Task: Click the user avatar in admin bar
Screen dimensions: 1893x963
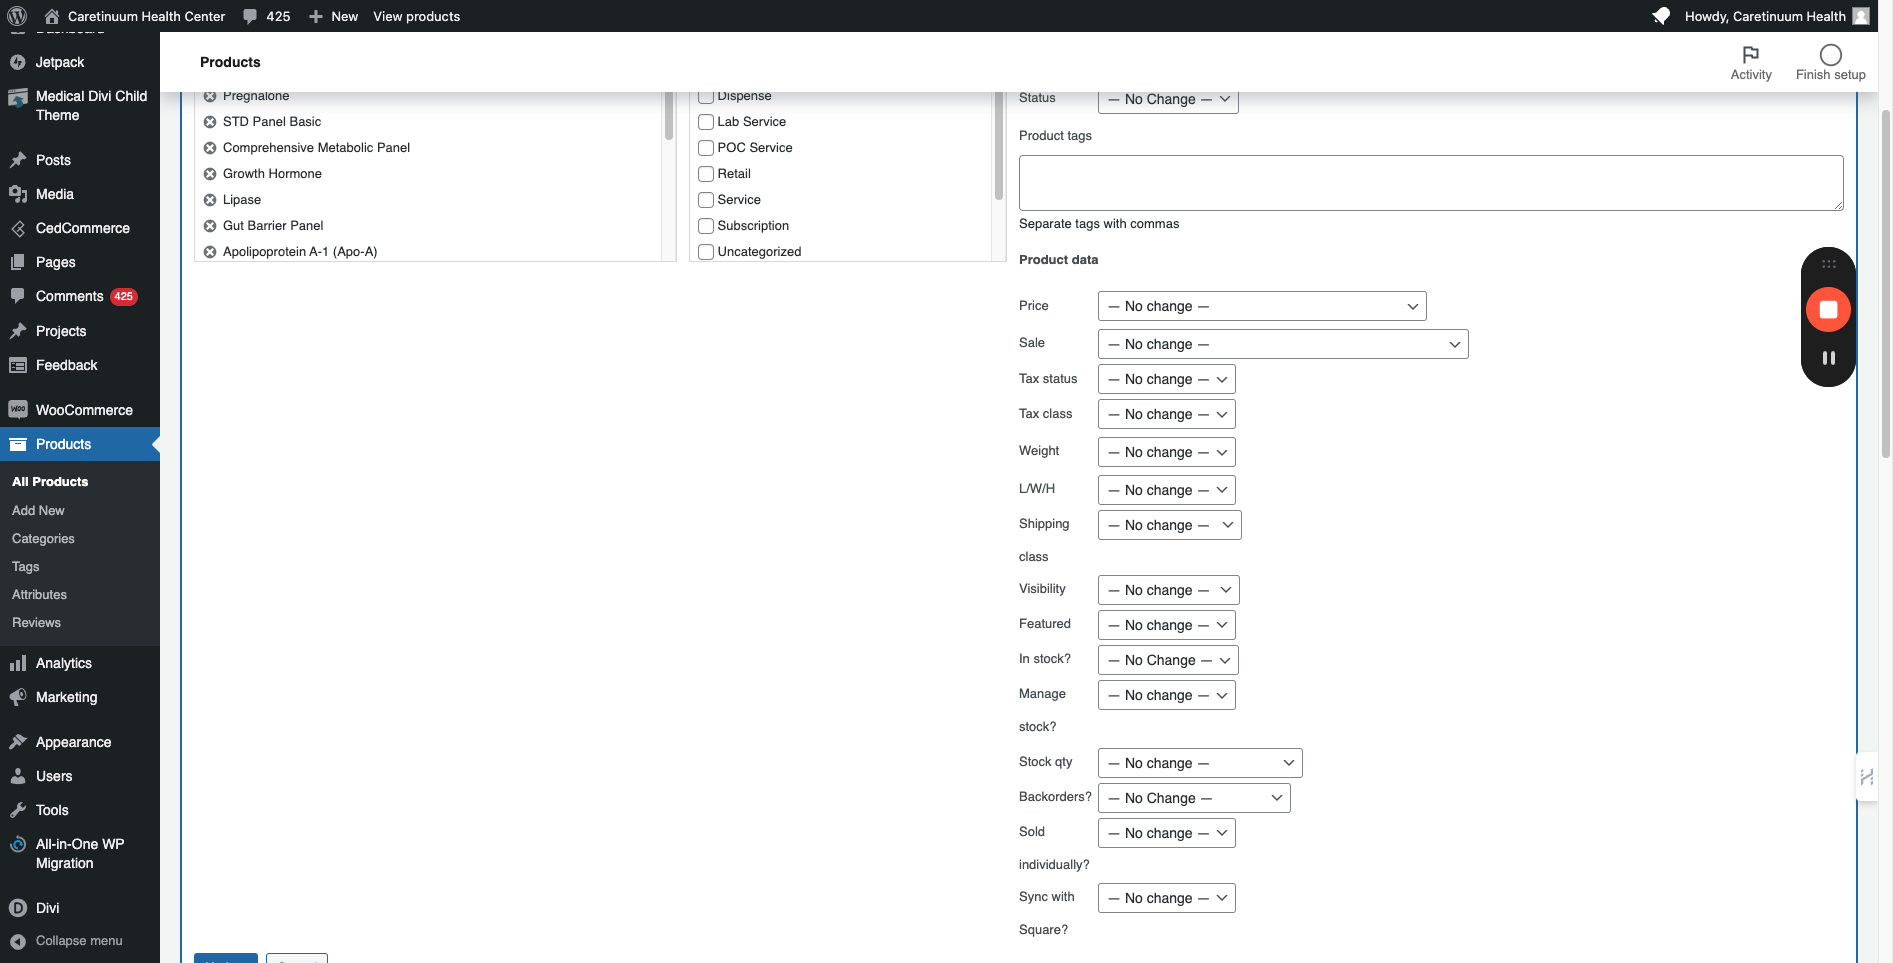Action: 1861,16
